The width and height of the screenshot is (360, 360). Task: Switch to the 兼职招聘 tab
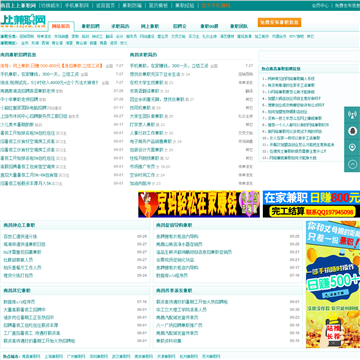(x=90, y=26)
